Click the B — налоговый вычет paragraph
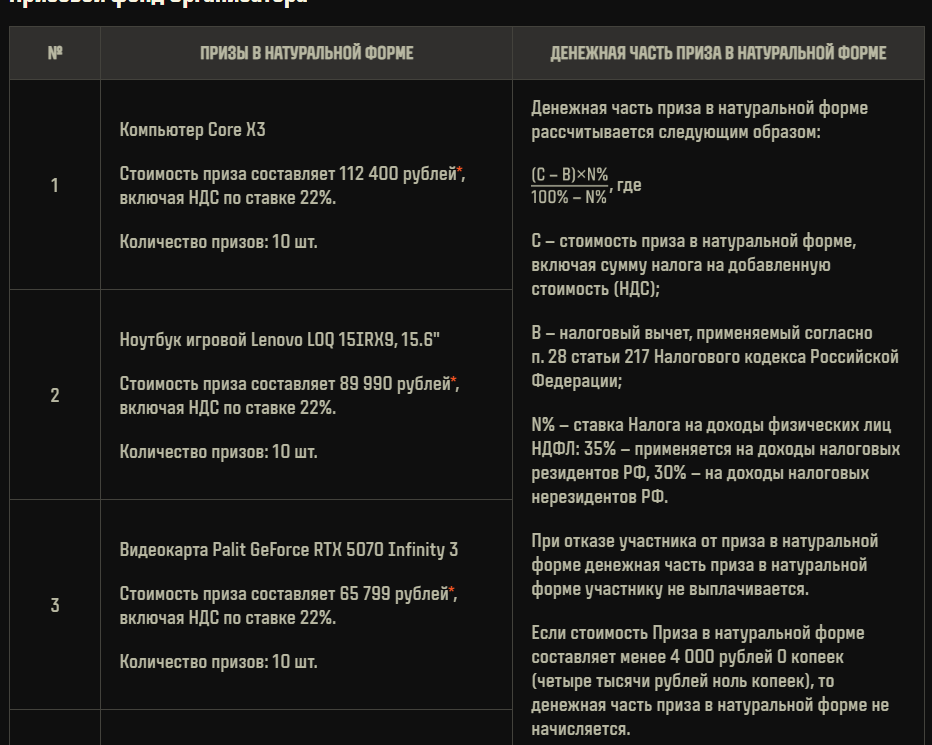The image size is (932, 745). tap(715, 357)
